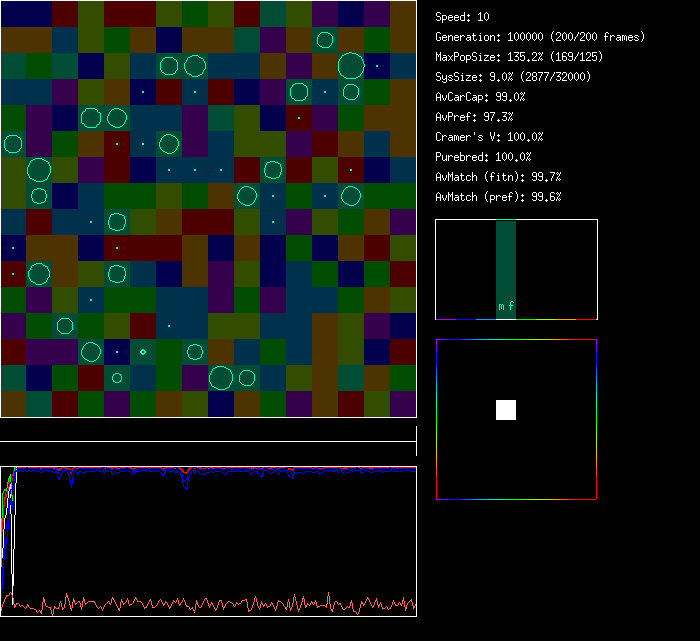
Task: Select the Purebred percentage
Action: click(483, 157)
